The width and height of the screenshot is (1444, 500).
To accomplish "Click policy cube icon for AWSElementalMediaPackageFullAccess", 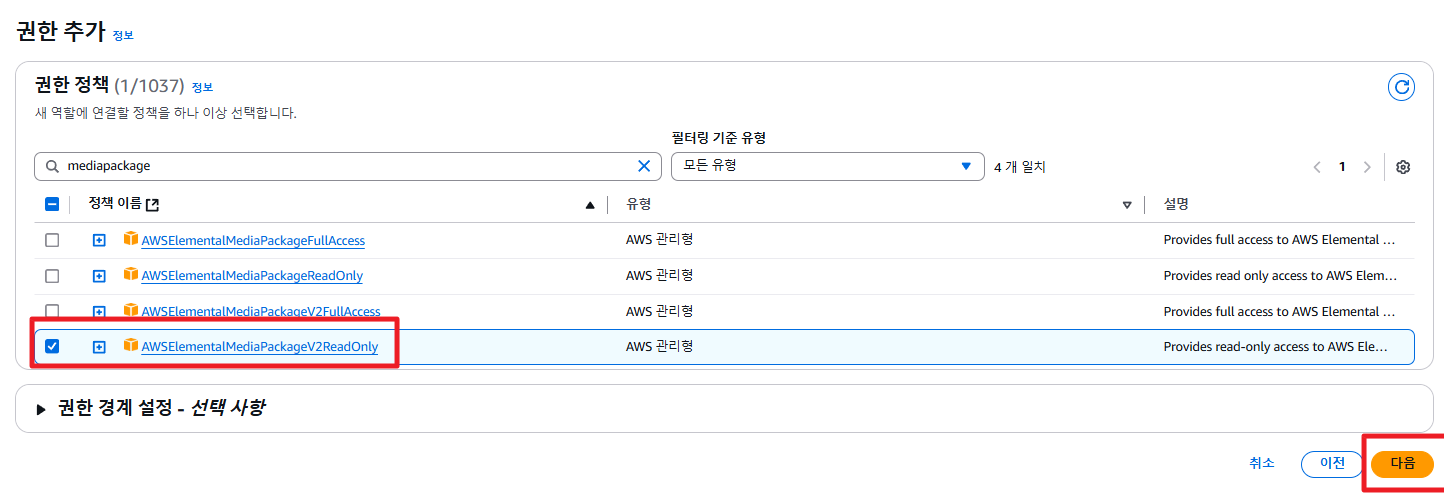I will (130, 239).
